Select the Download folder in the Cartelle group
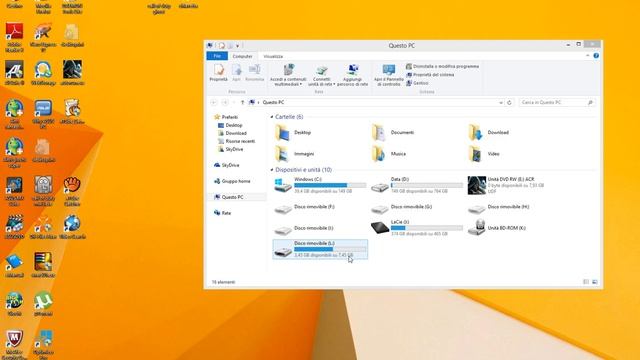The width and height of the screenshot is (640, 360). [489, 133]
